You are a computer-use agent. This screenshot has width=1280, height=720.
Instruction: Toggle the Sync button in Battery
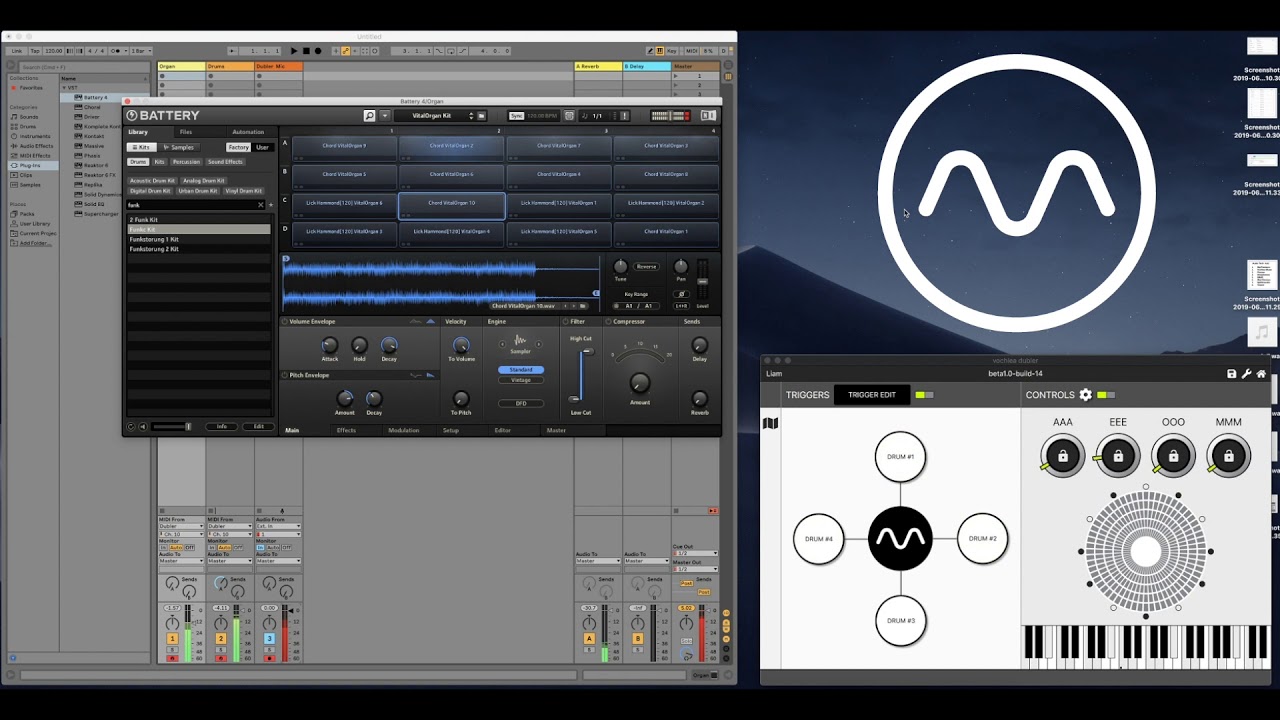(x=516, y=116)
